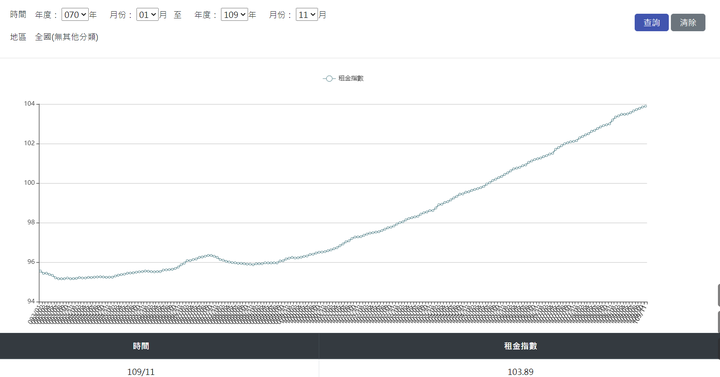Click the gray 清除 clear button
This screenshot has height=377, width=720.
688,23
